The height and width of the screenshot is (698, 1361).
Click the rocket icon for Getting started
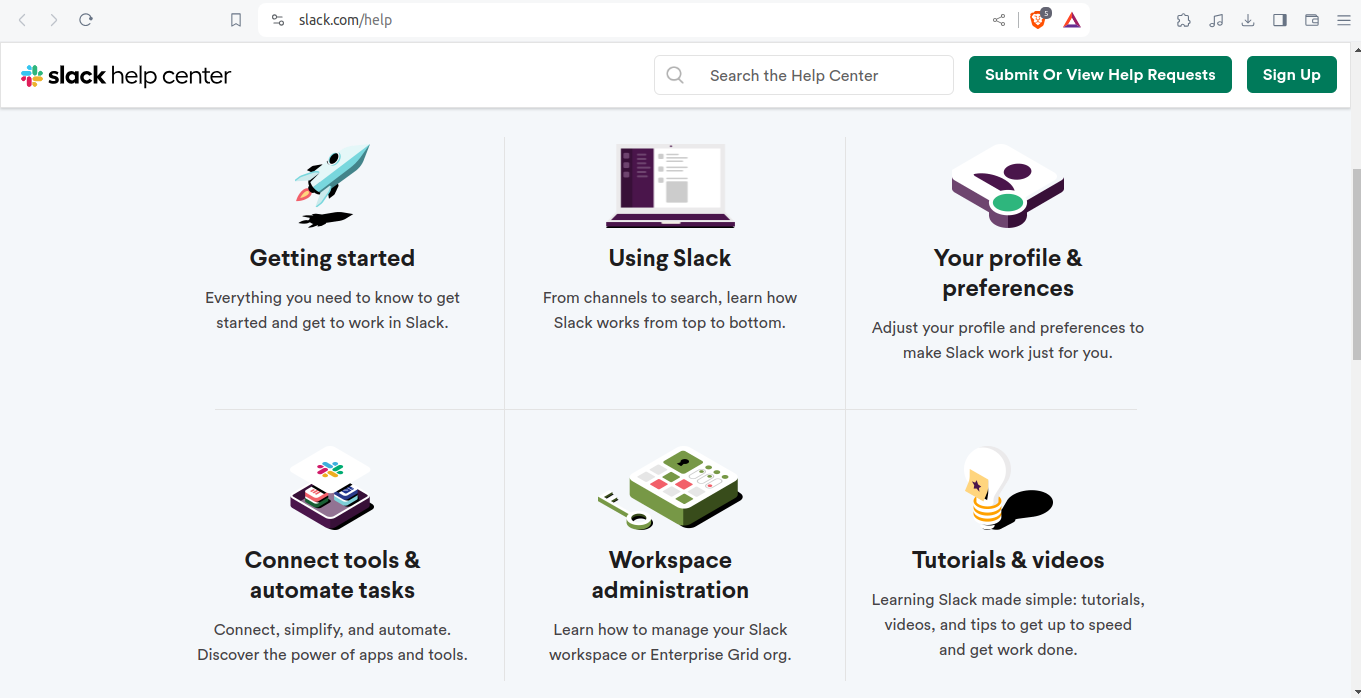pyautogui.click(x=332, y=185)
